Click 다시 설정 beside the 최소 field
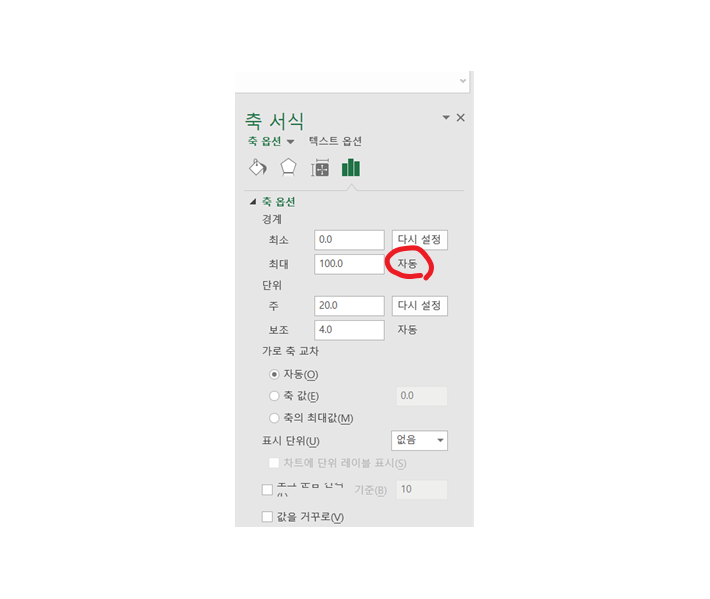Image resolution: width=710 pixels, height=599 pixels. coord(420,240)
